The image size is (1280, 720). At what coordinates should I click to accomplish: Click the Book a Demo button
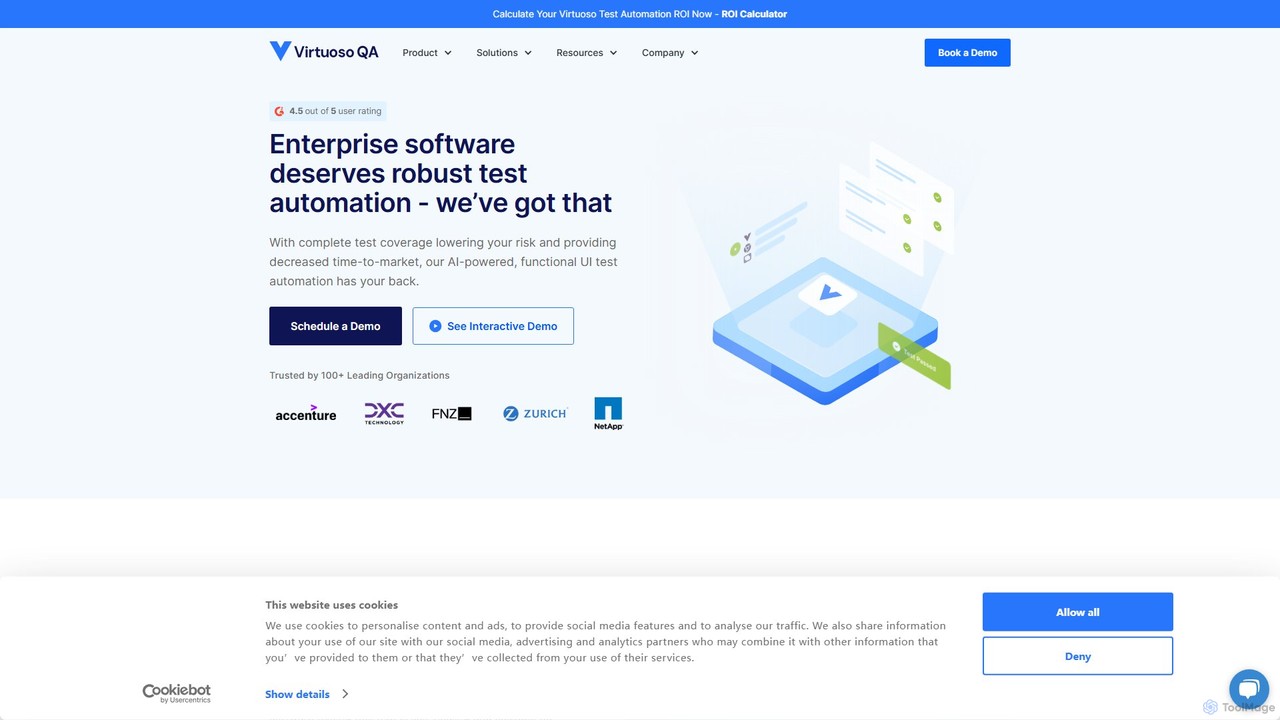click(x=967, y=53)
